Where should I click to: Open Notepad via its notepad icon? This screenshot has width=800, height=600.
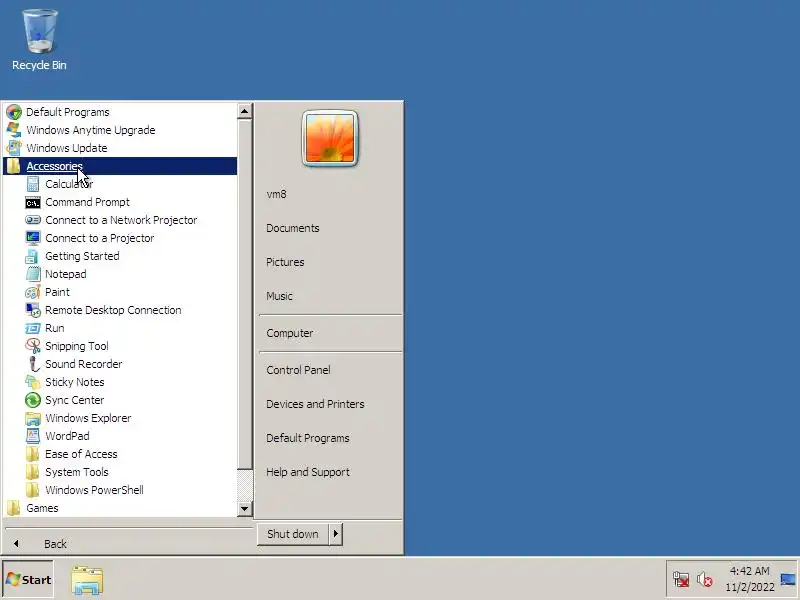click(33, 274)
